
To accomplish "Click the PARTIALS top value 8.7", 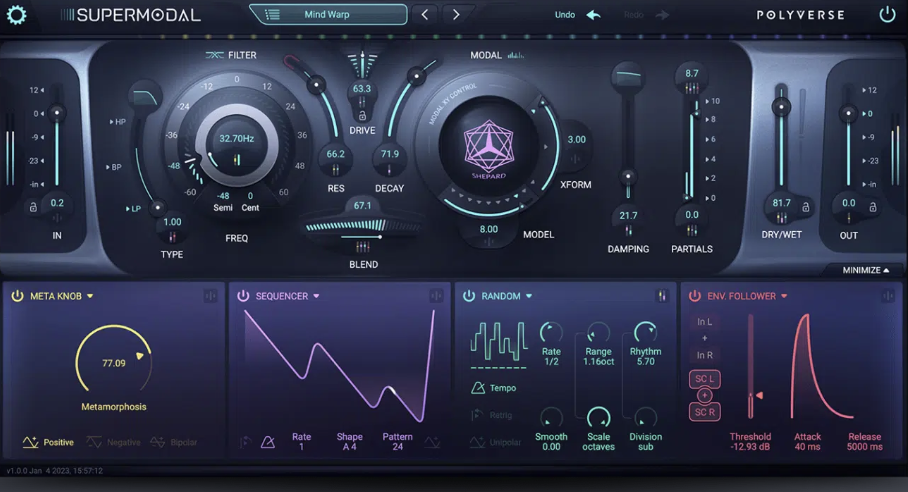I will click(x=691, y=74).
